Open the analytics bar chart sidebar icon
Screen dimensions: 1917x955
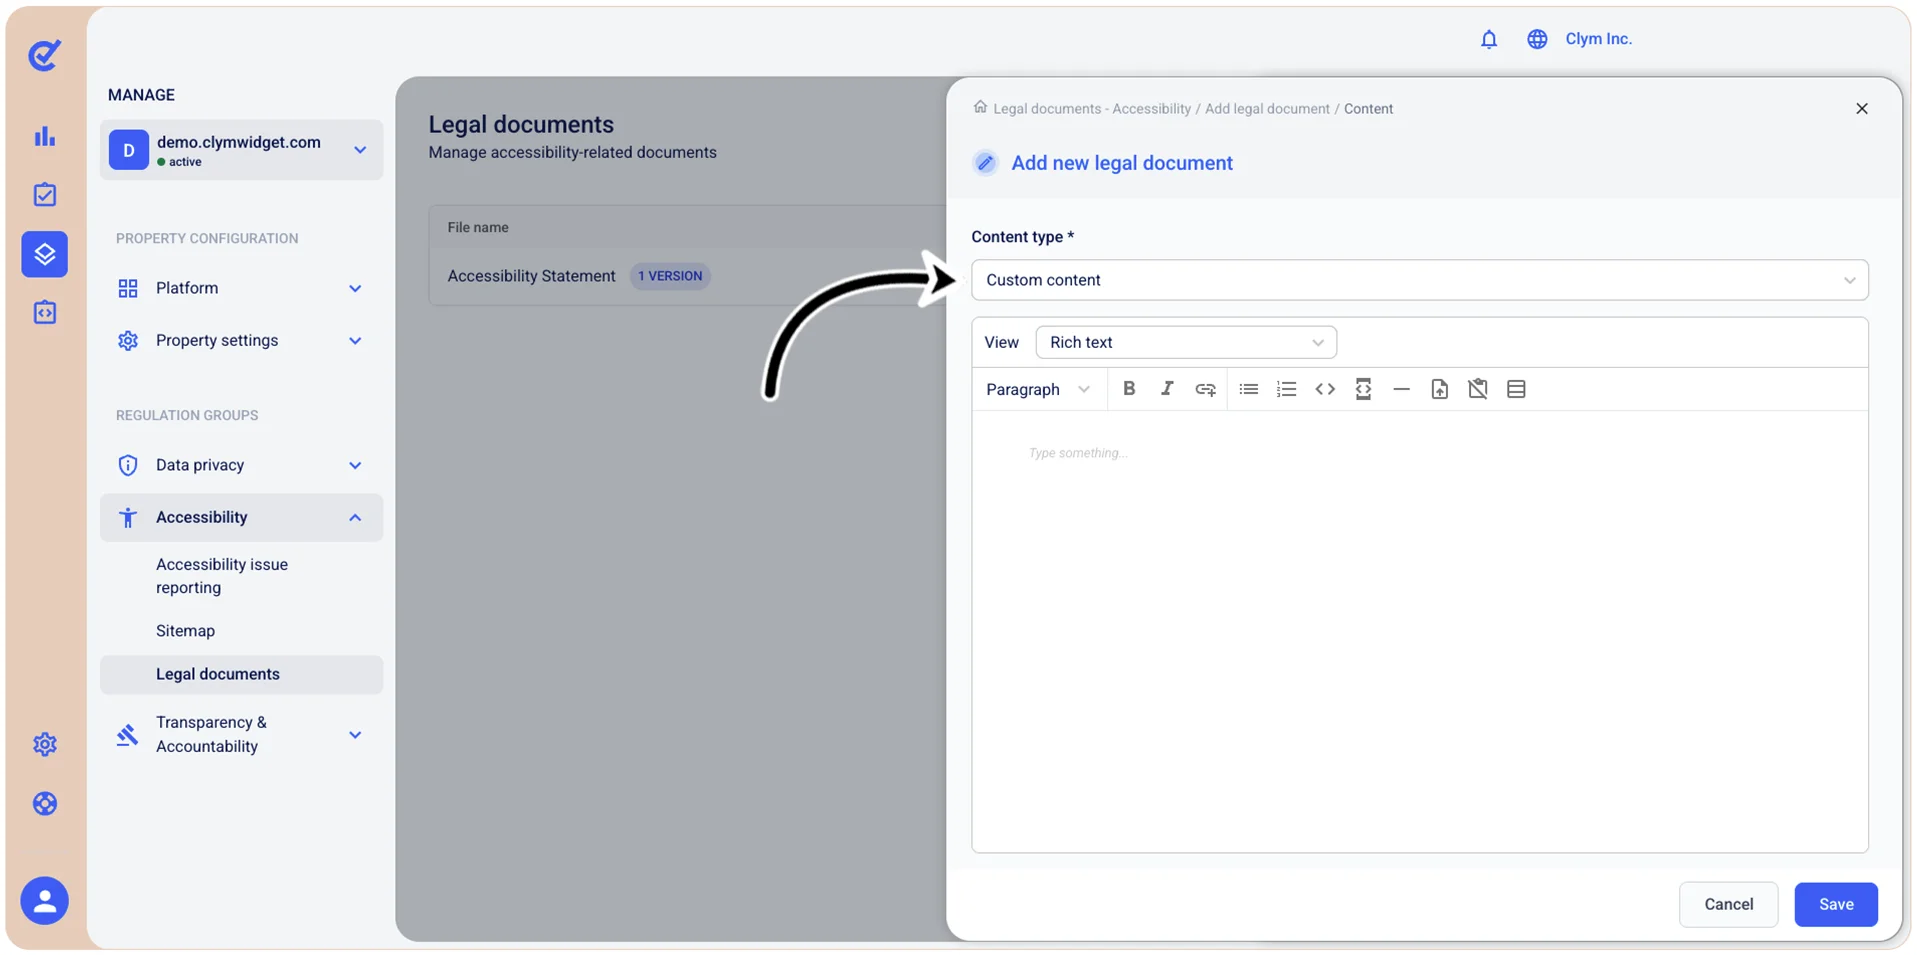45,136
